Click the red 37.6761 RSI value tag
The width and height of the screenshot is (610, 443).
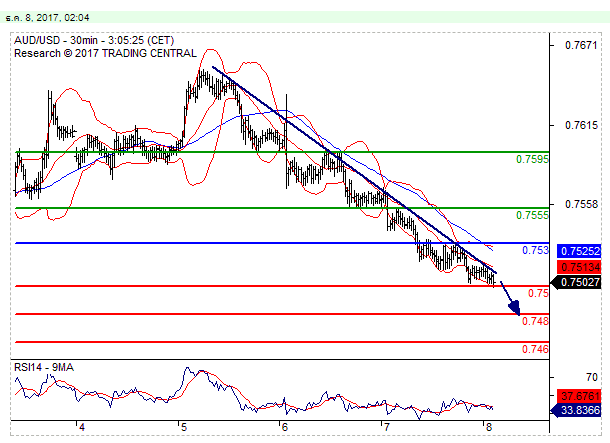pos(579,396)
